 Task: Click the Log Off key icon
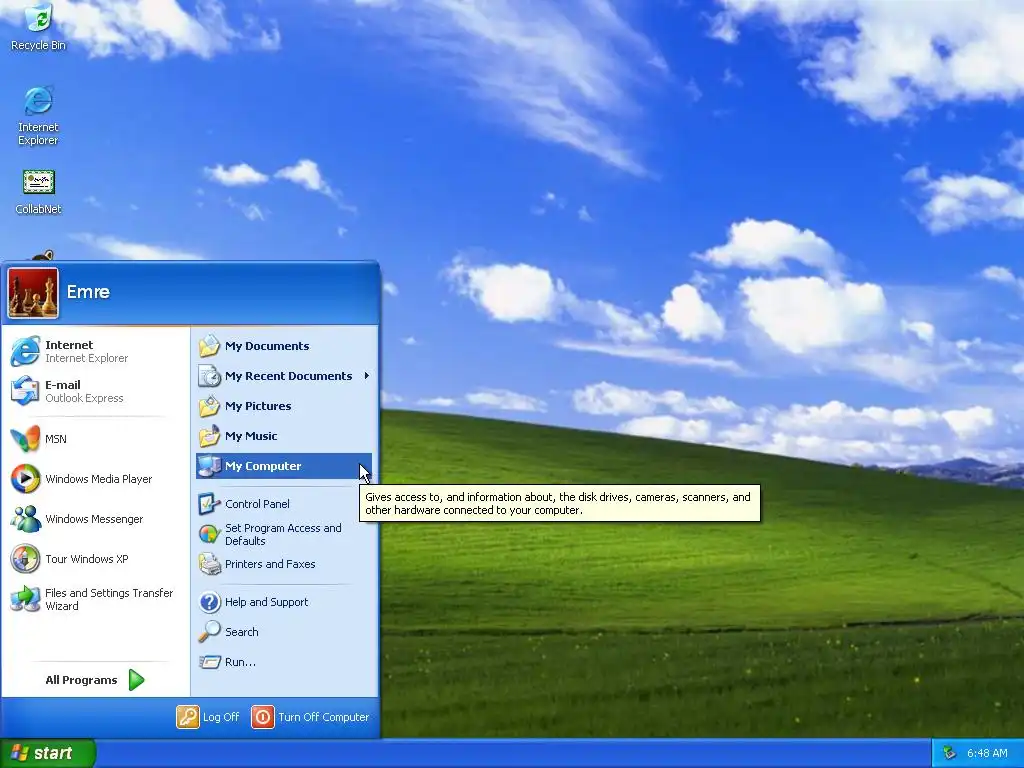tap(187, 716)
